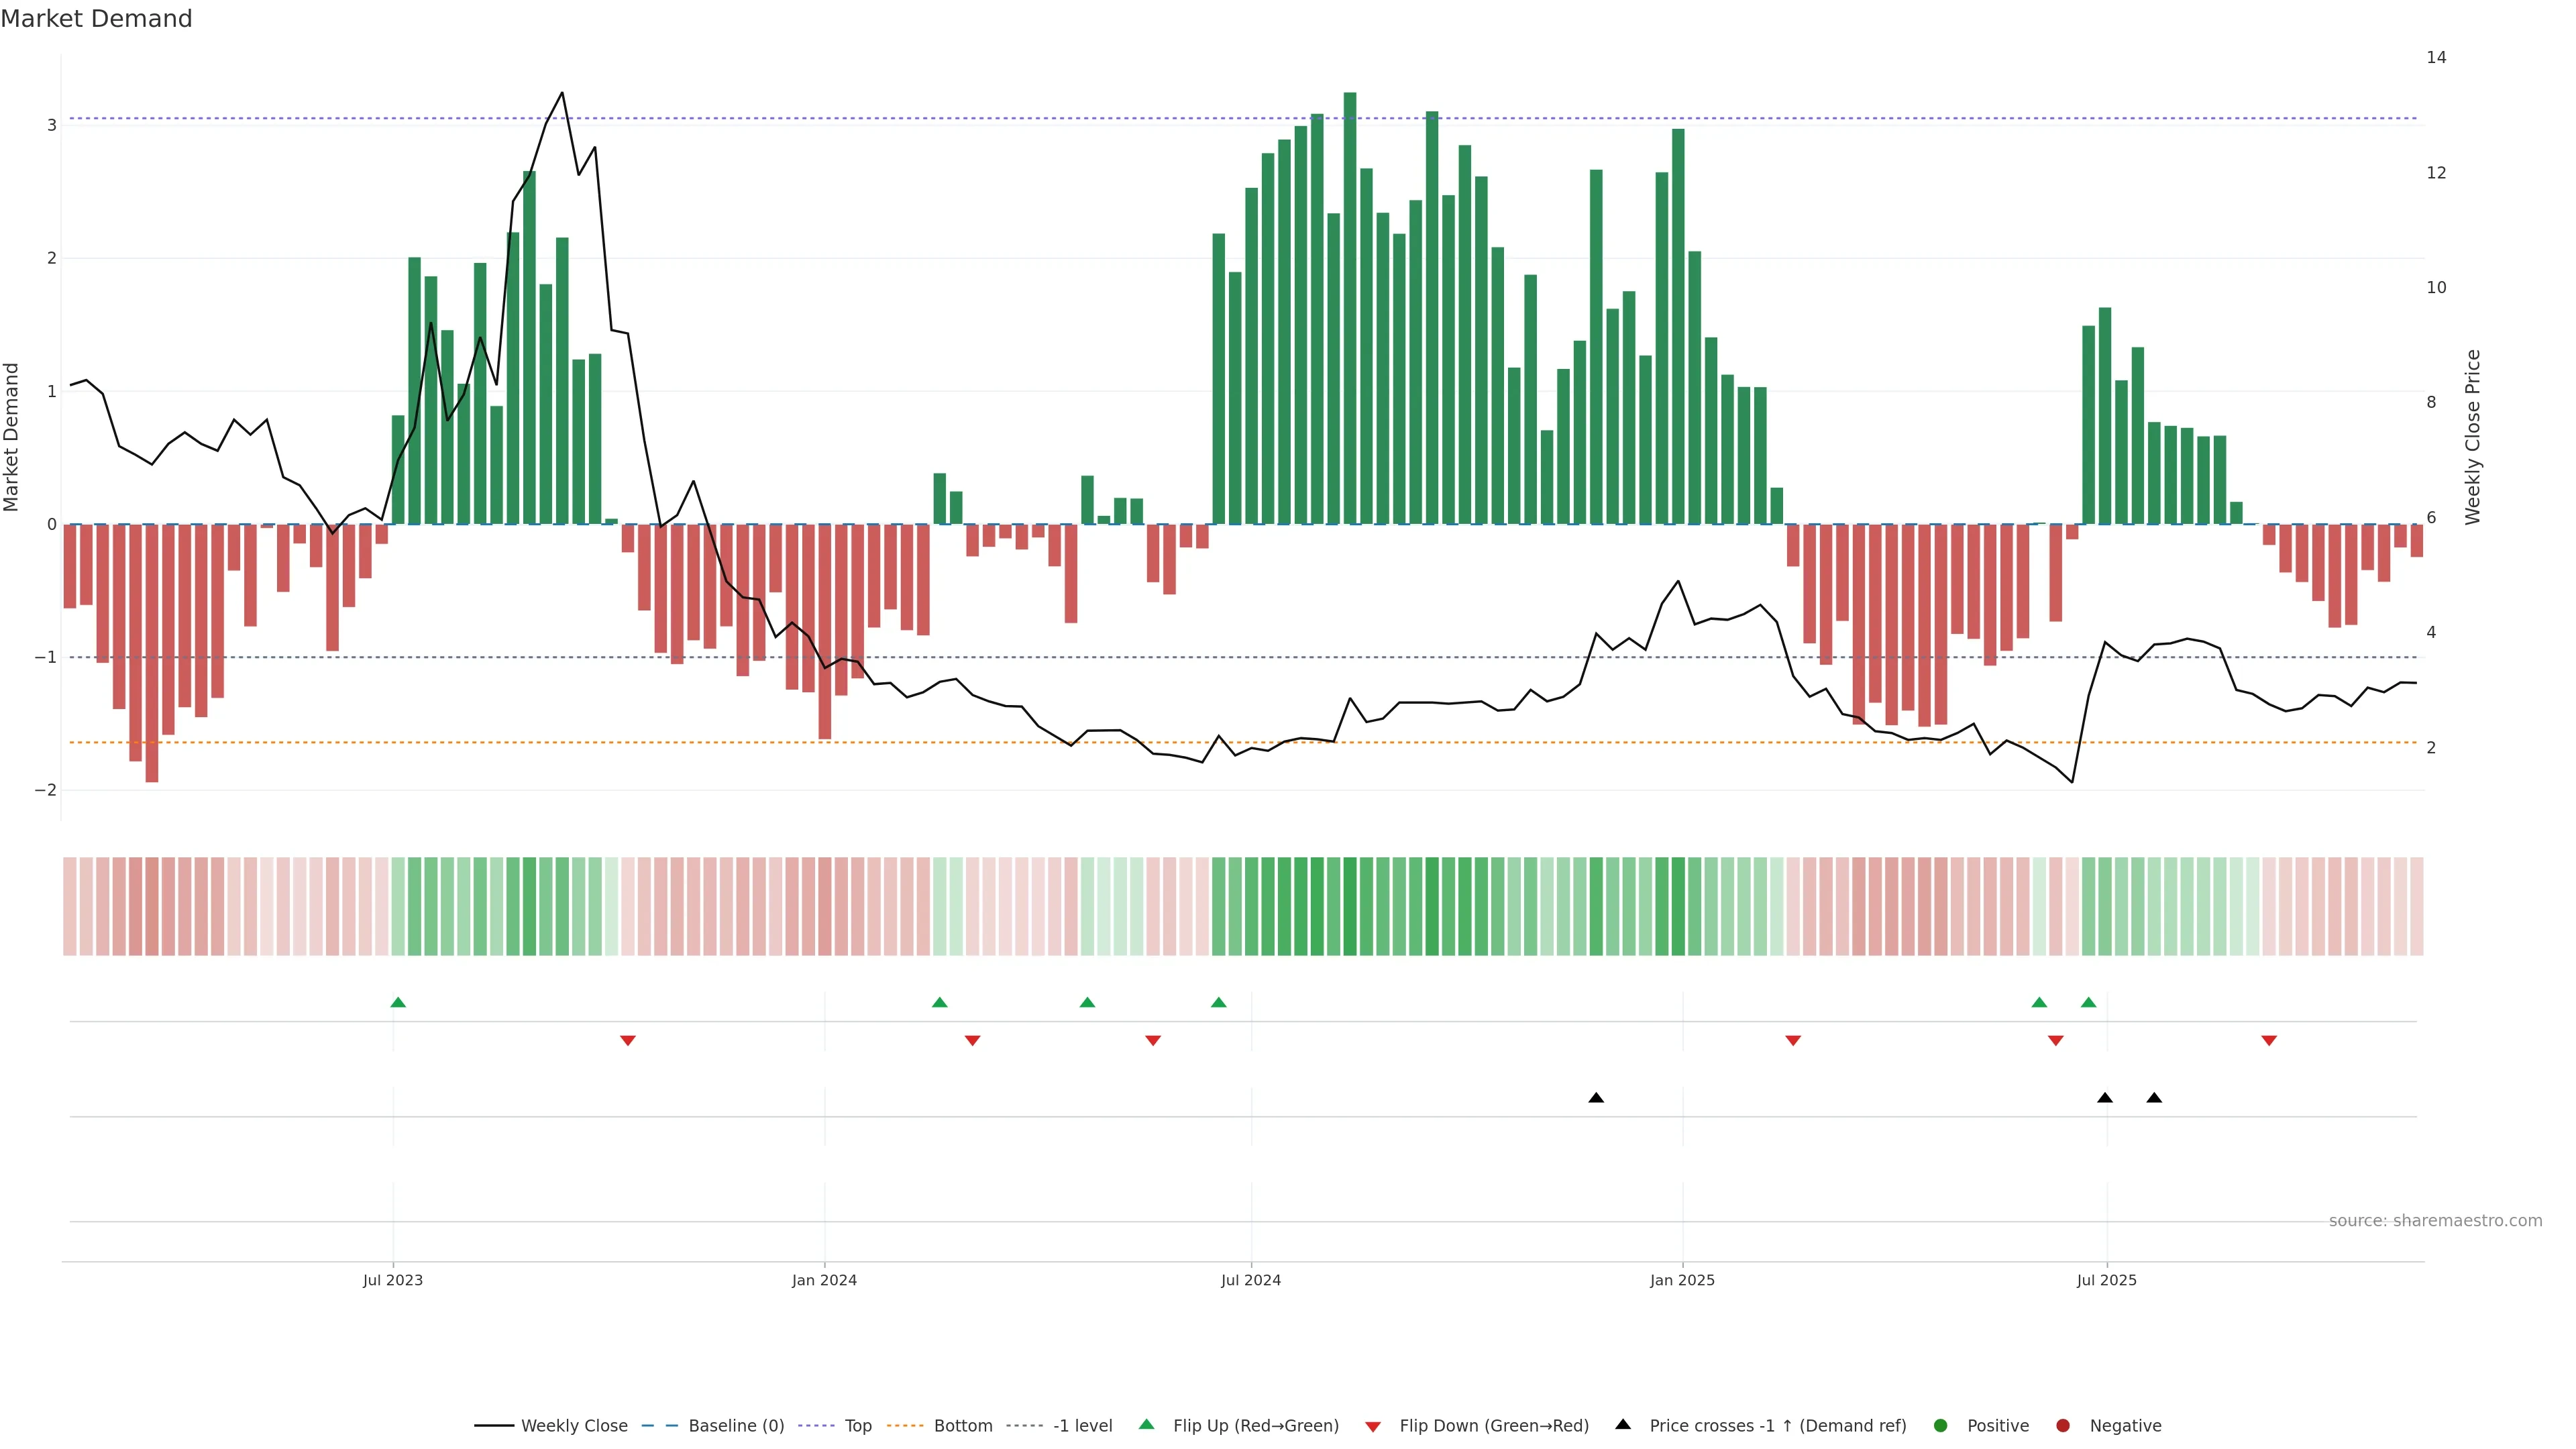Click the source: sharemaestro.com text
Image resolution: width=2576 pixels, height=1449 pixels.
click(x=2435, y=1220)
